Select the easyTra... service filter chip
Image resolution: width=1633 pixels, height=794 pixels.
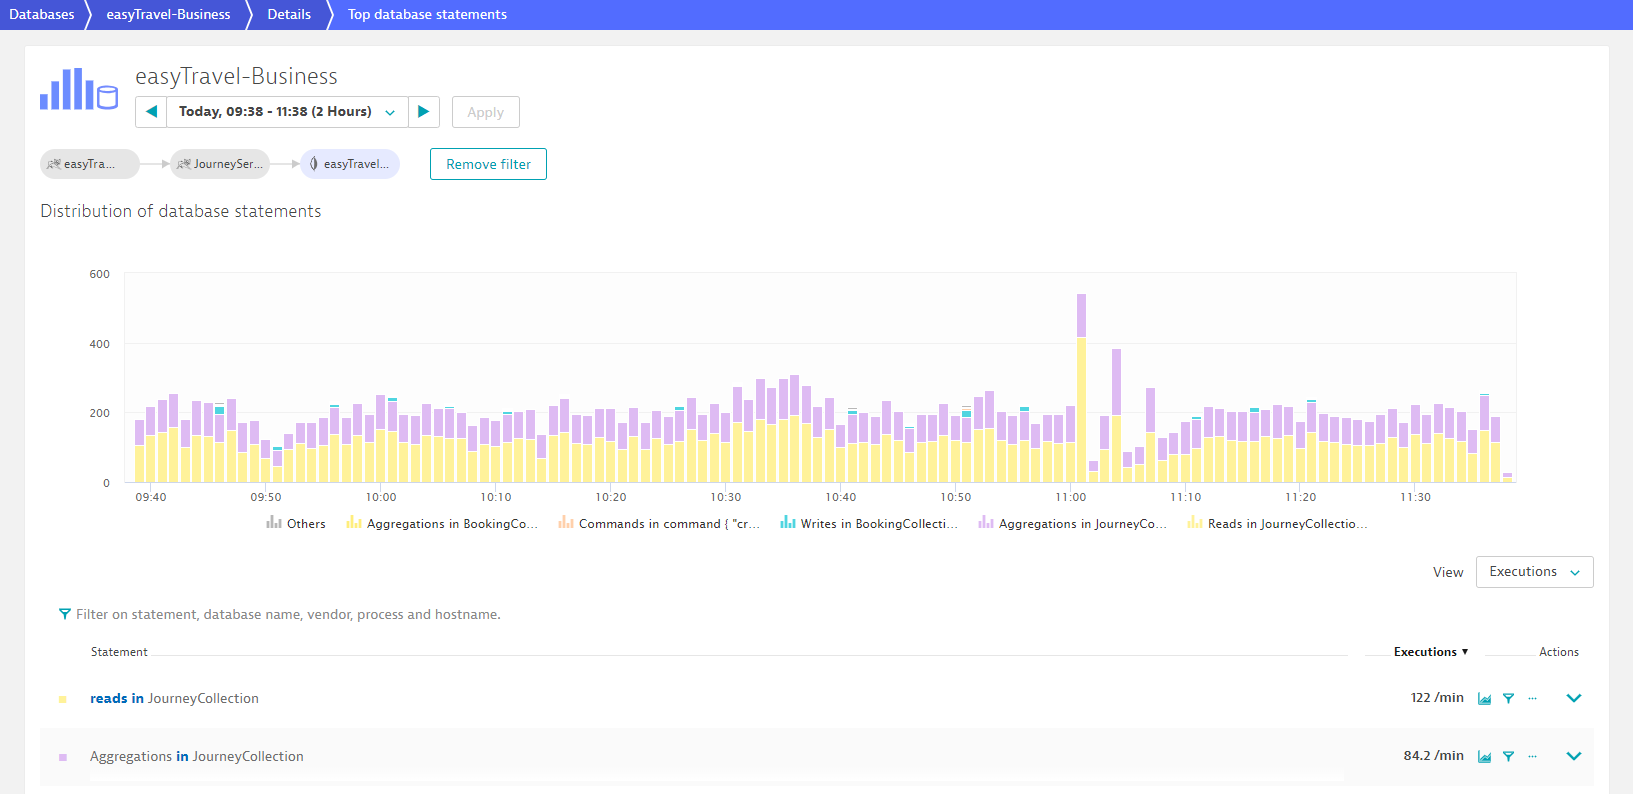(x=89, y=164)
